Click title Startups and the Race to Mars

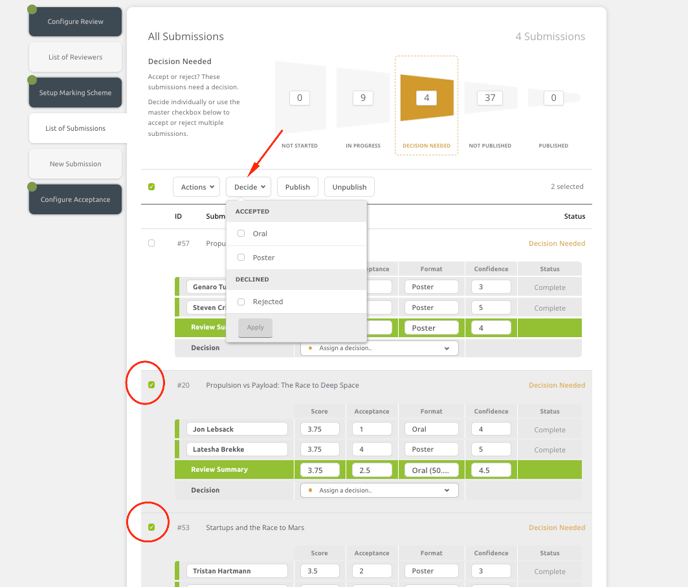[x=255, y=527]
